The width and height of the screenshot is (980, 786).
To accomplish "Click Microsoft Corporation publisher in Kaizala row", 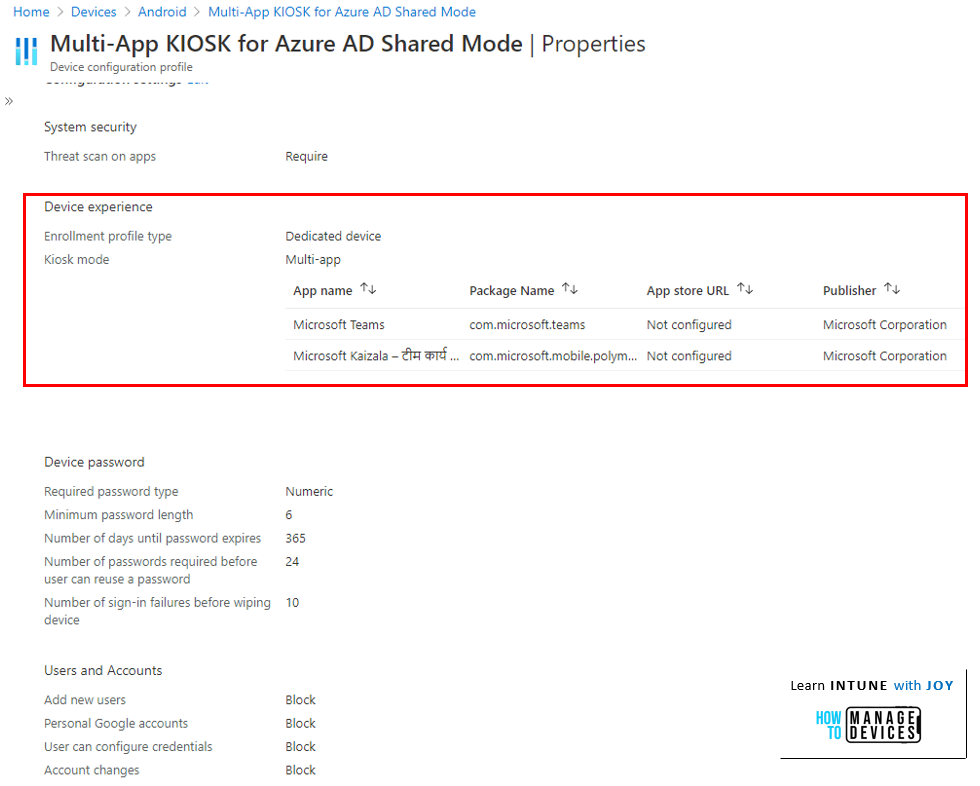I will 884,356.
